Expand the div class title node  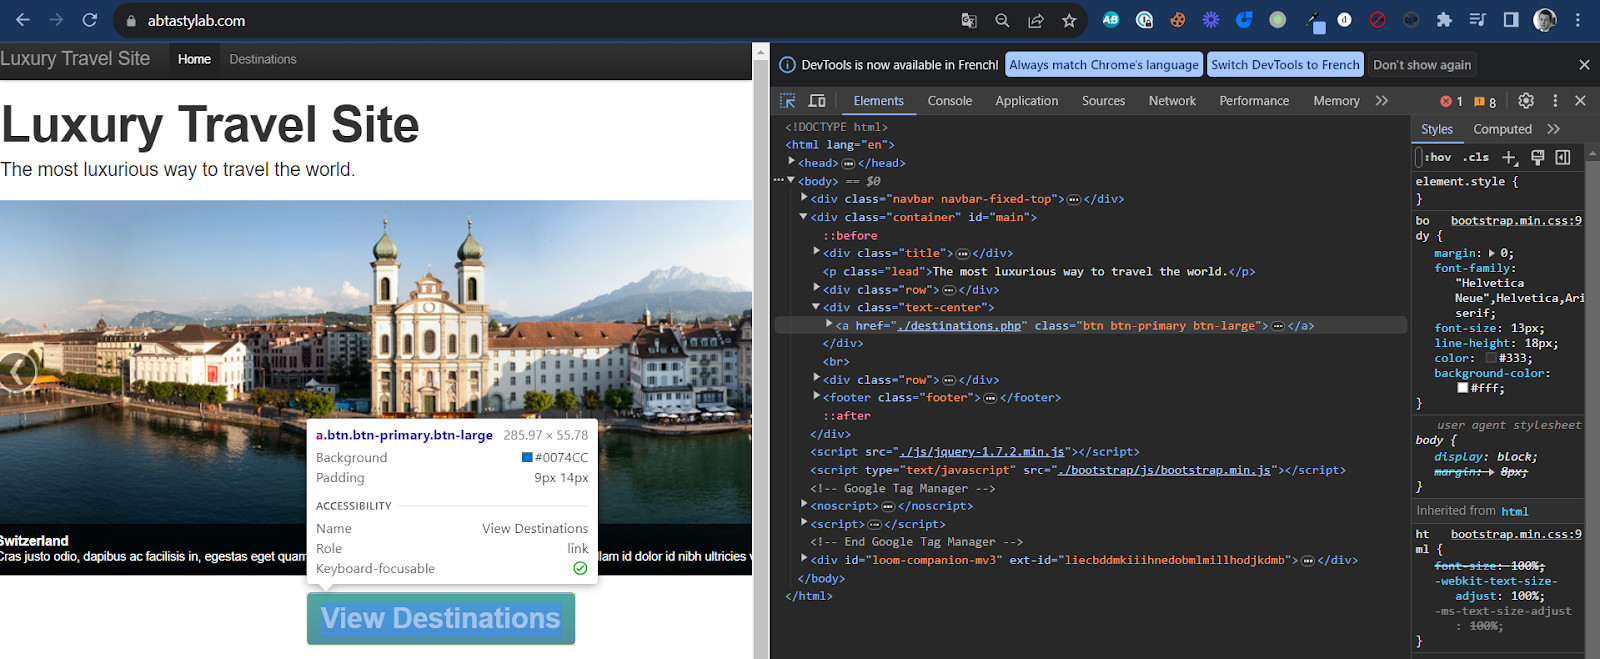[x=817, y=252]
